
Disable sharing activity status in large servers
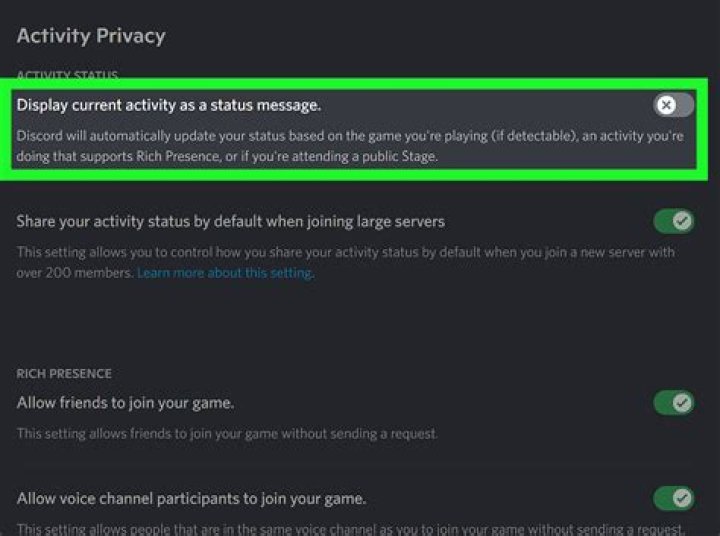coord(673,221)
